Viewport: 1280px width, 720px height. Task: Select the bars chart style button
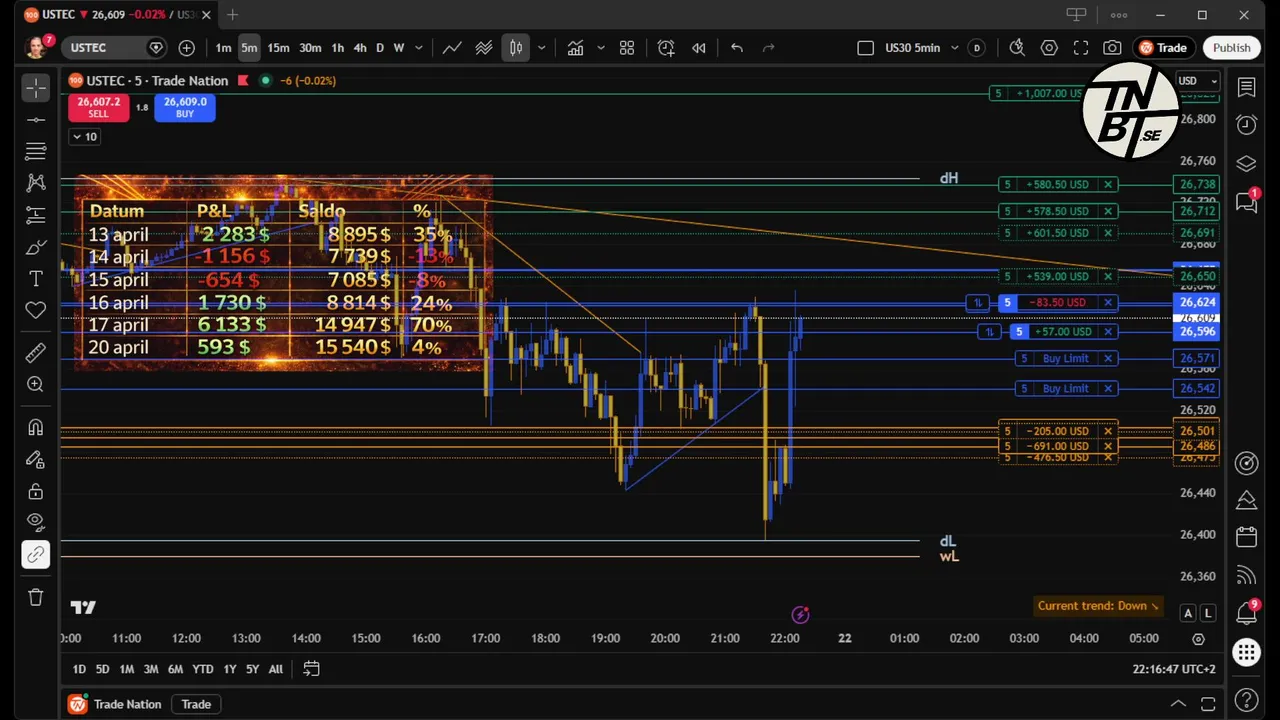(516, 48)
